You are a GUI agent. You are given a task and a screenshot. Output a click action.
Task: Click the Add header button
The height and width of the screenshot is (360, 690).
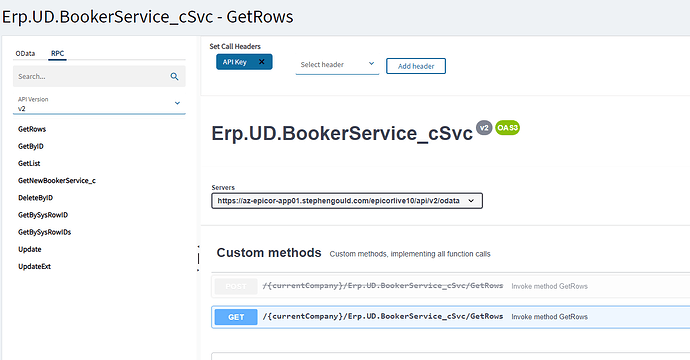[416, 66]
